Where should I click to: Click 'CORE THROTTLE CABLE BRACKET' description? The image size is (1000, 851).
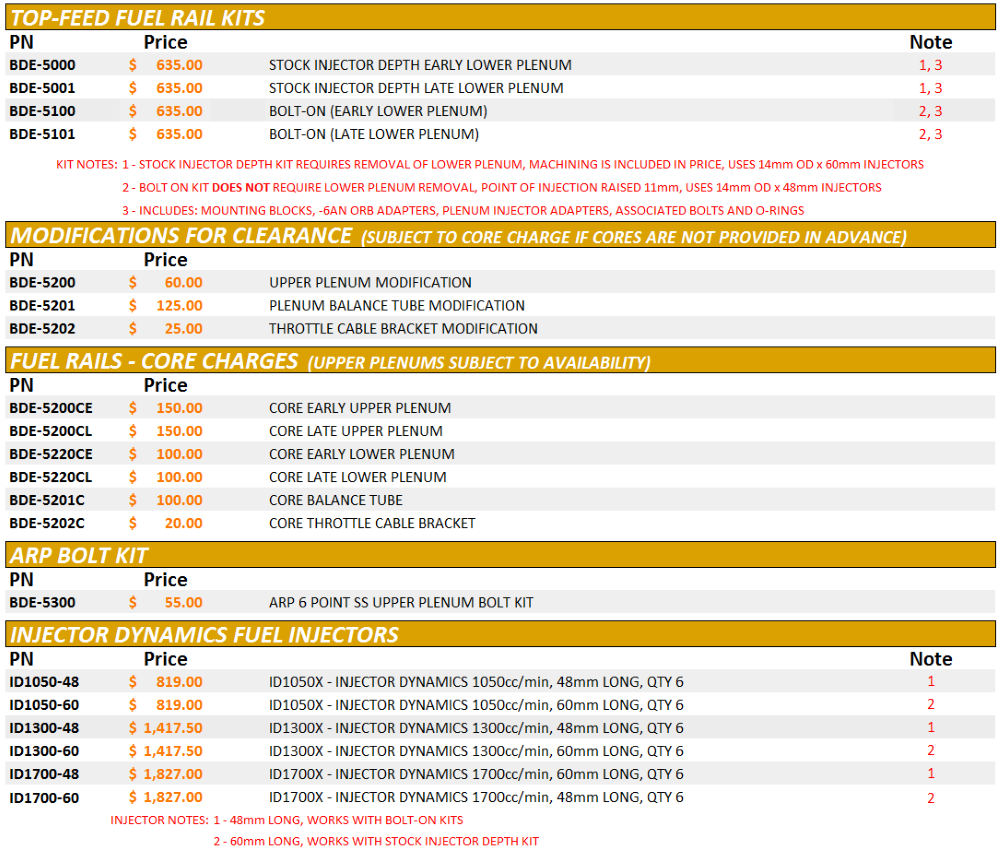pos(372,523)
